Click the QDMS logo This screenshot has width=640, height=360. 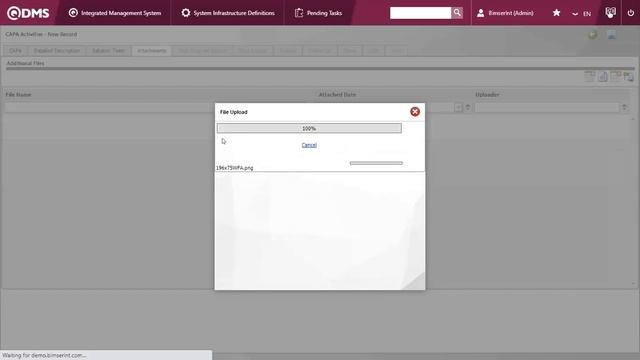tap(28, 13)
